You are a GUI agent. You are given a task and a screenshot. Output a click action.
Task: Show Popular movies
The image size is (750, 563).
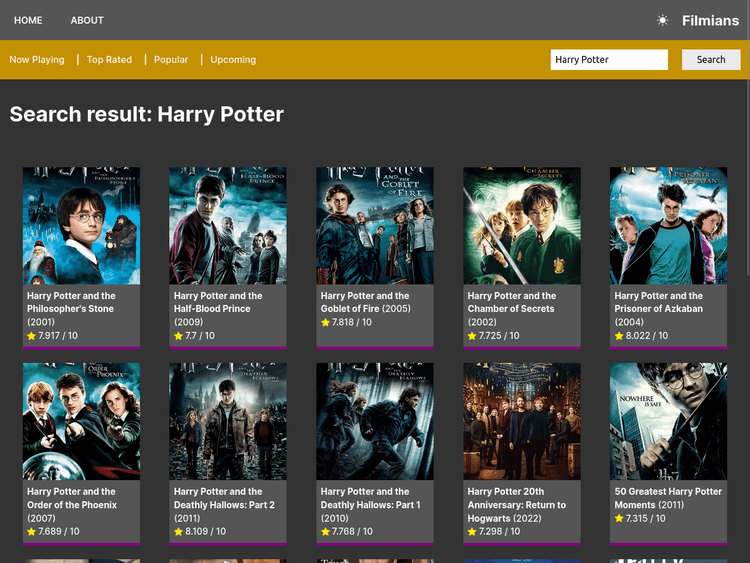[x=171, y=60]
